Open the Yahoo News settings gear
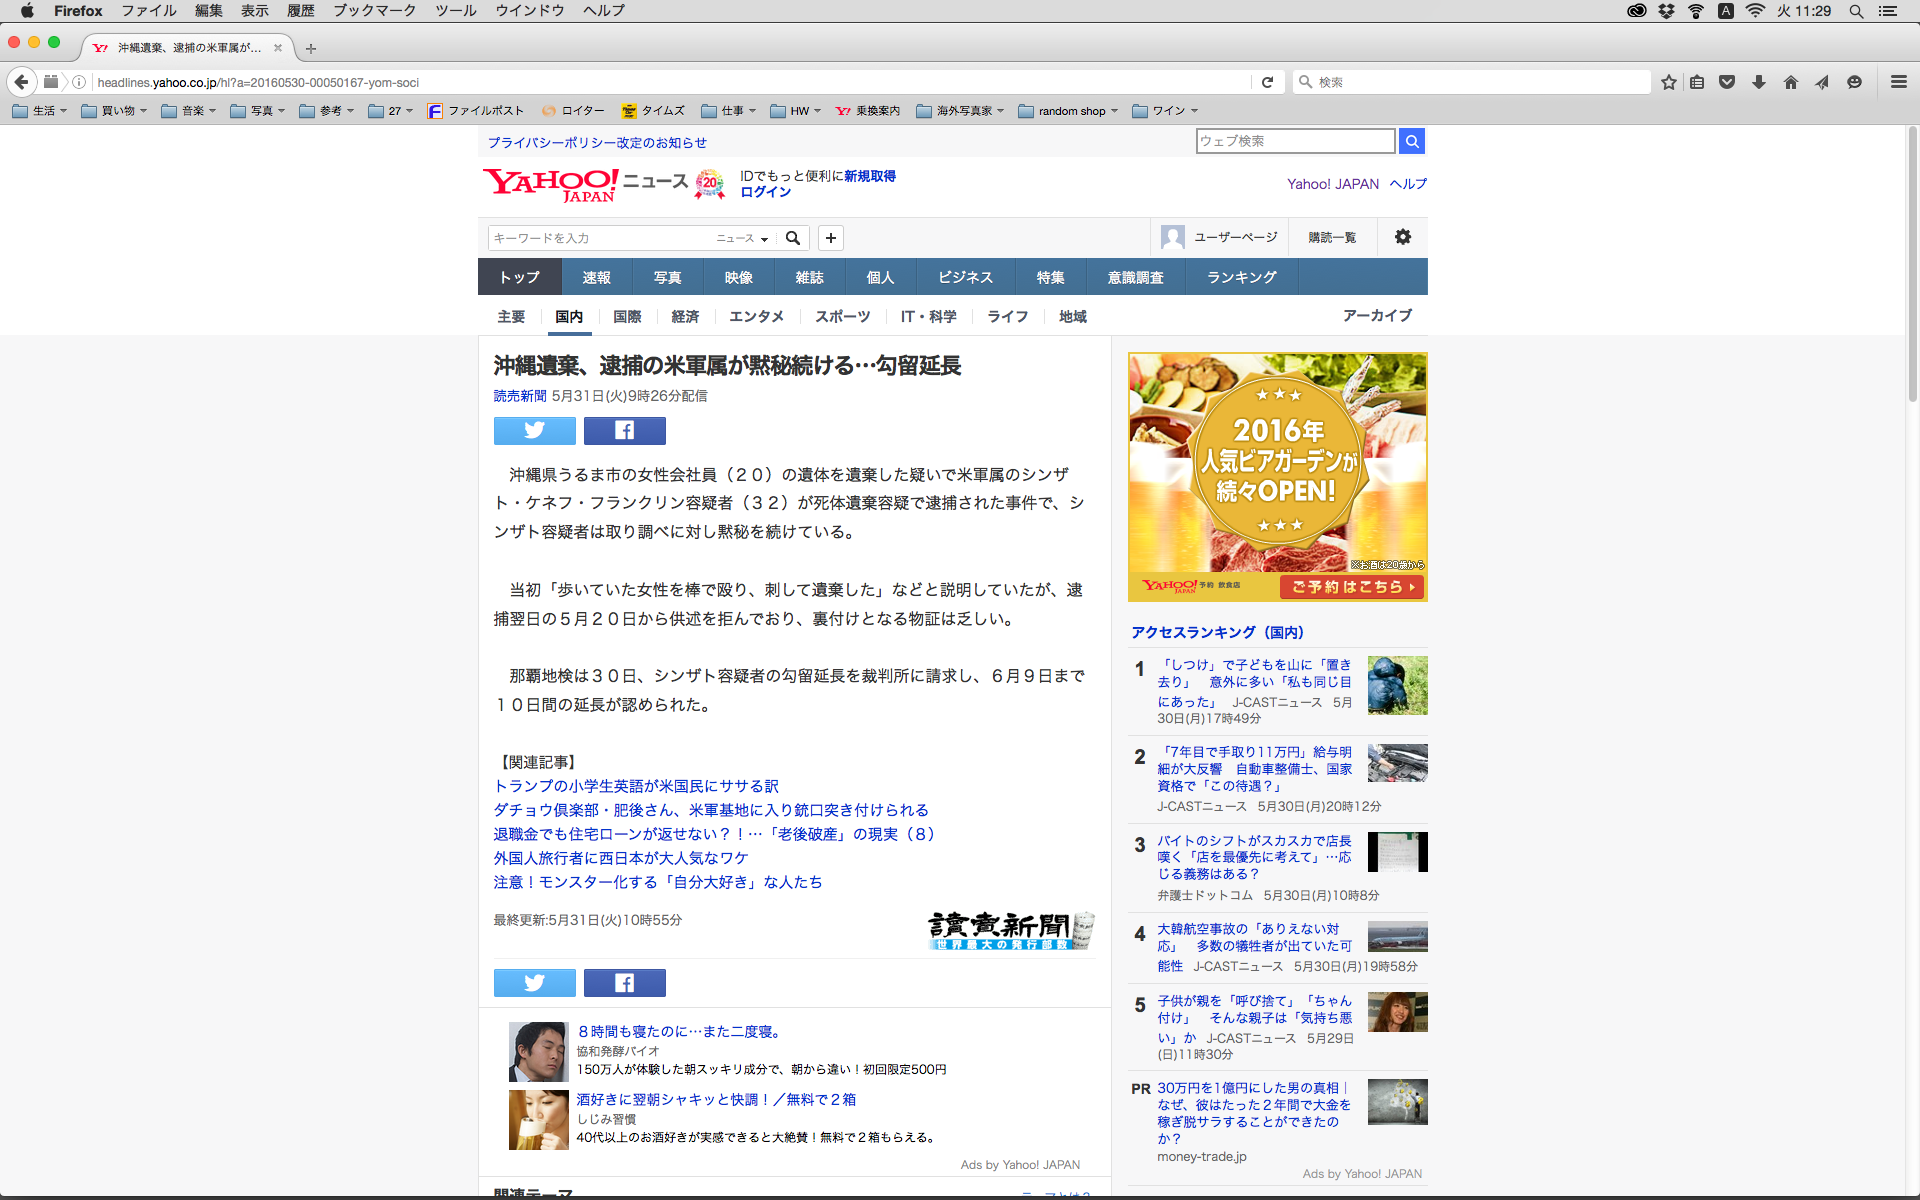The height and width of the screenshot is (1200, 1920). tap(1402, 237)
